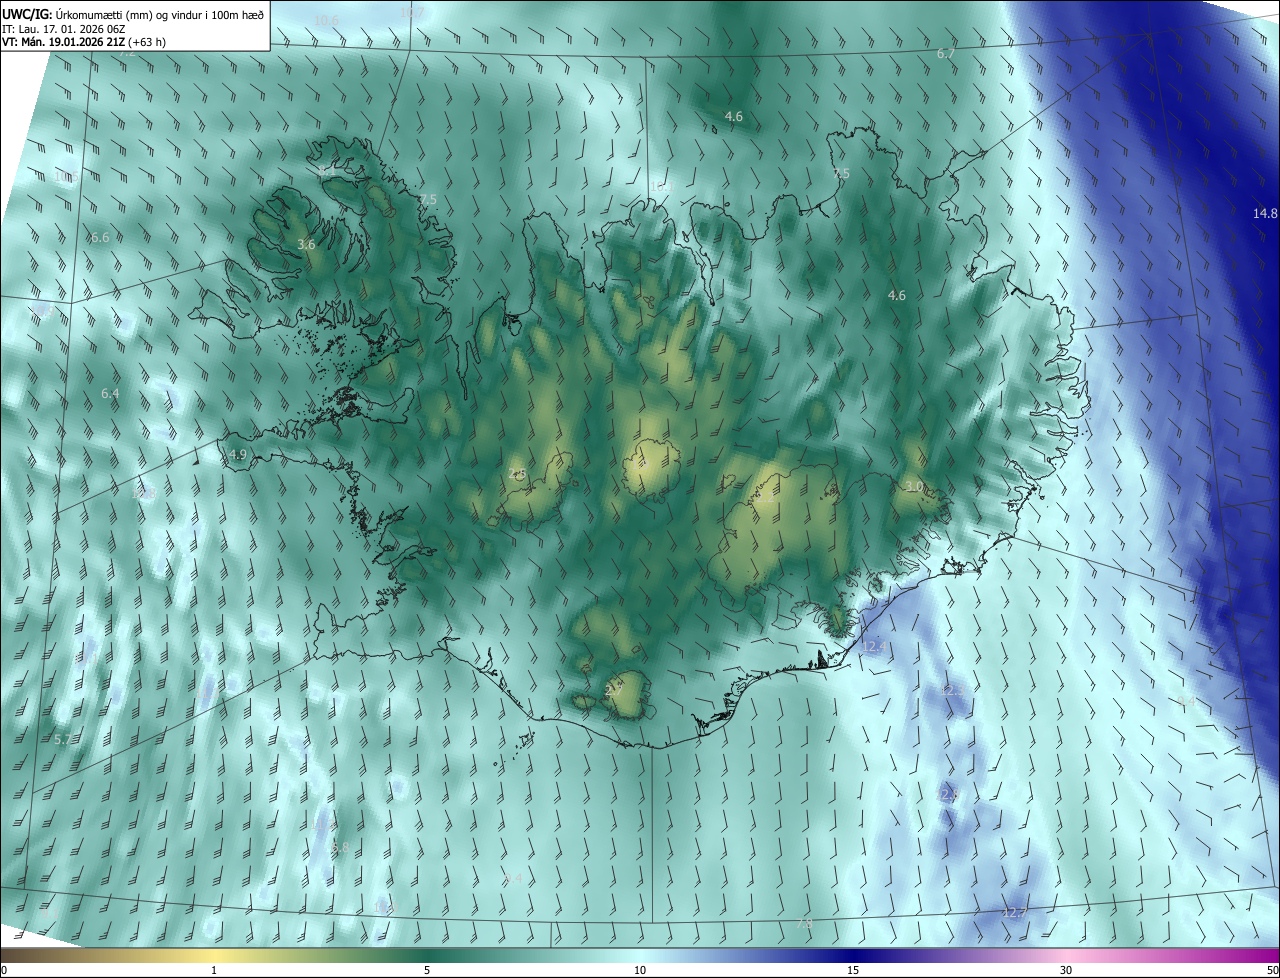Click the color scale tick label '1'
Screen dimensions: 1280x978
tap(214, 970)
